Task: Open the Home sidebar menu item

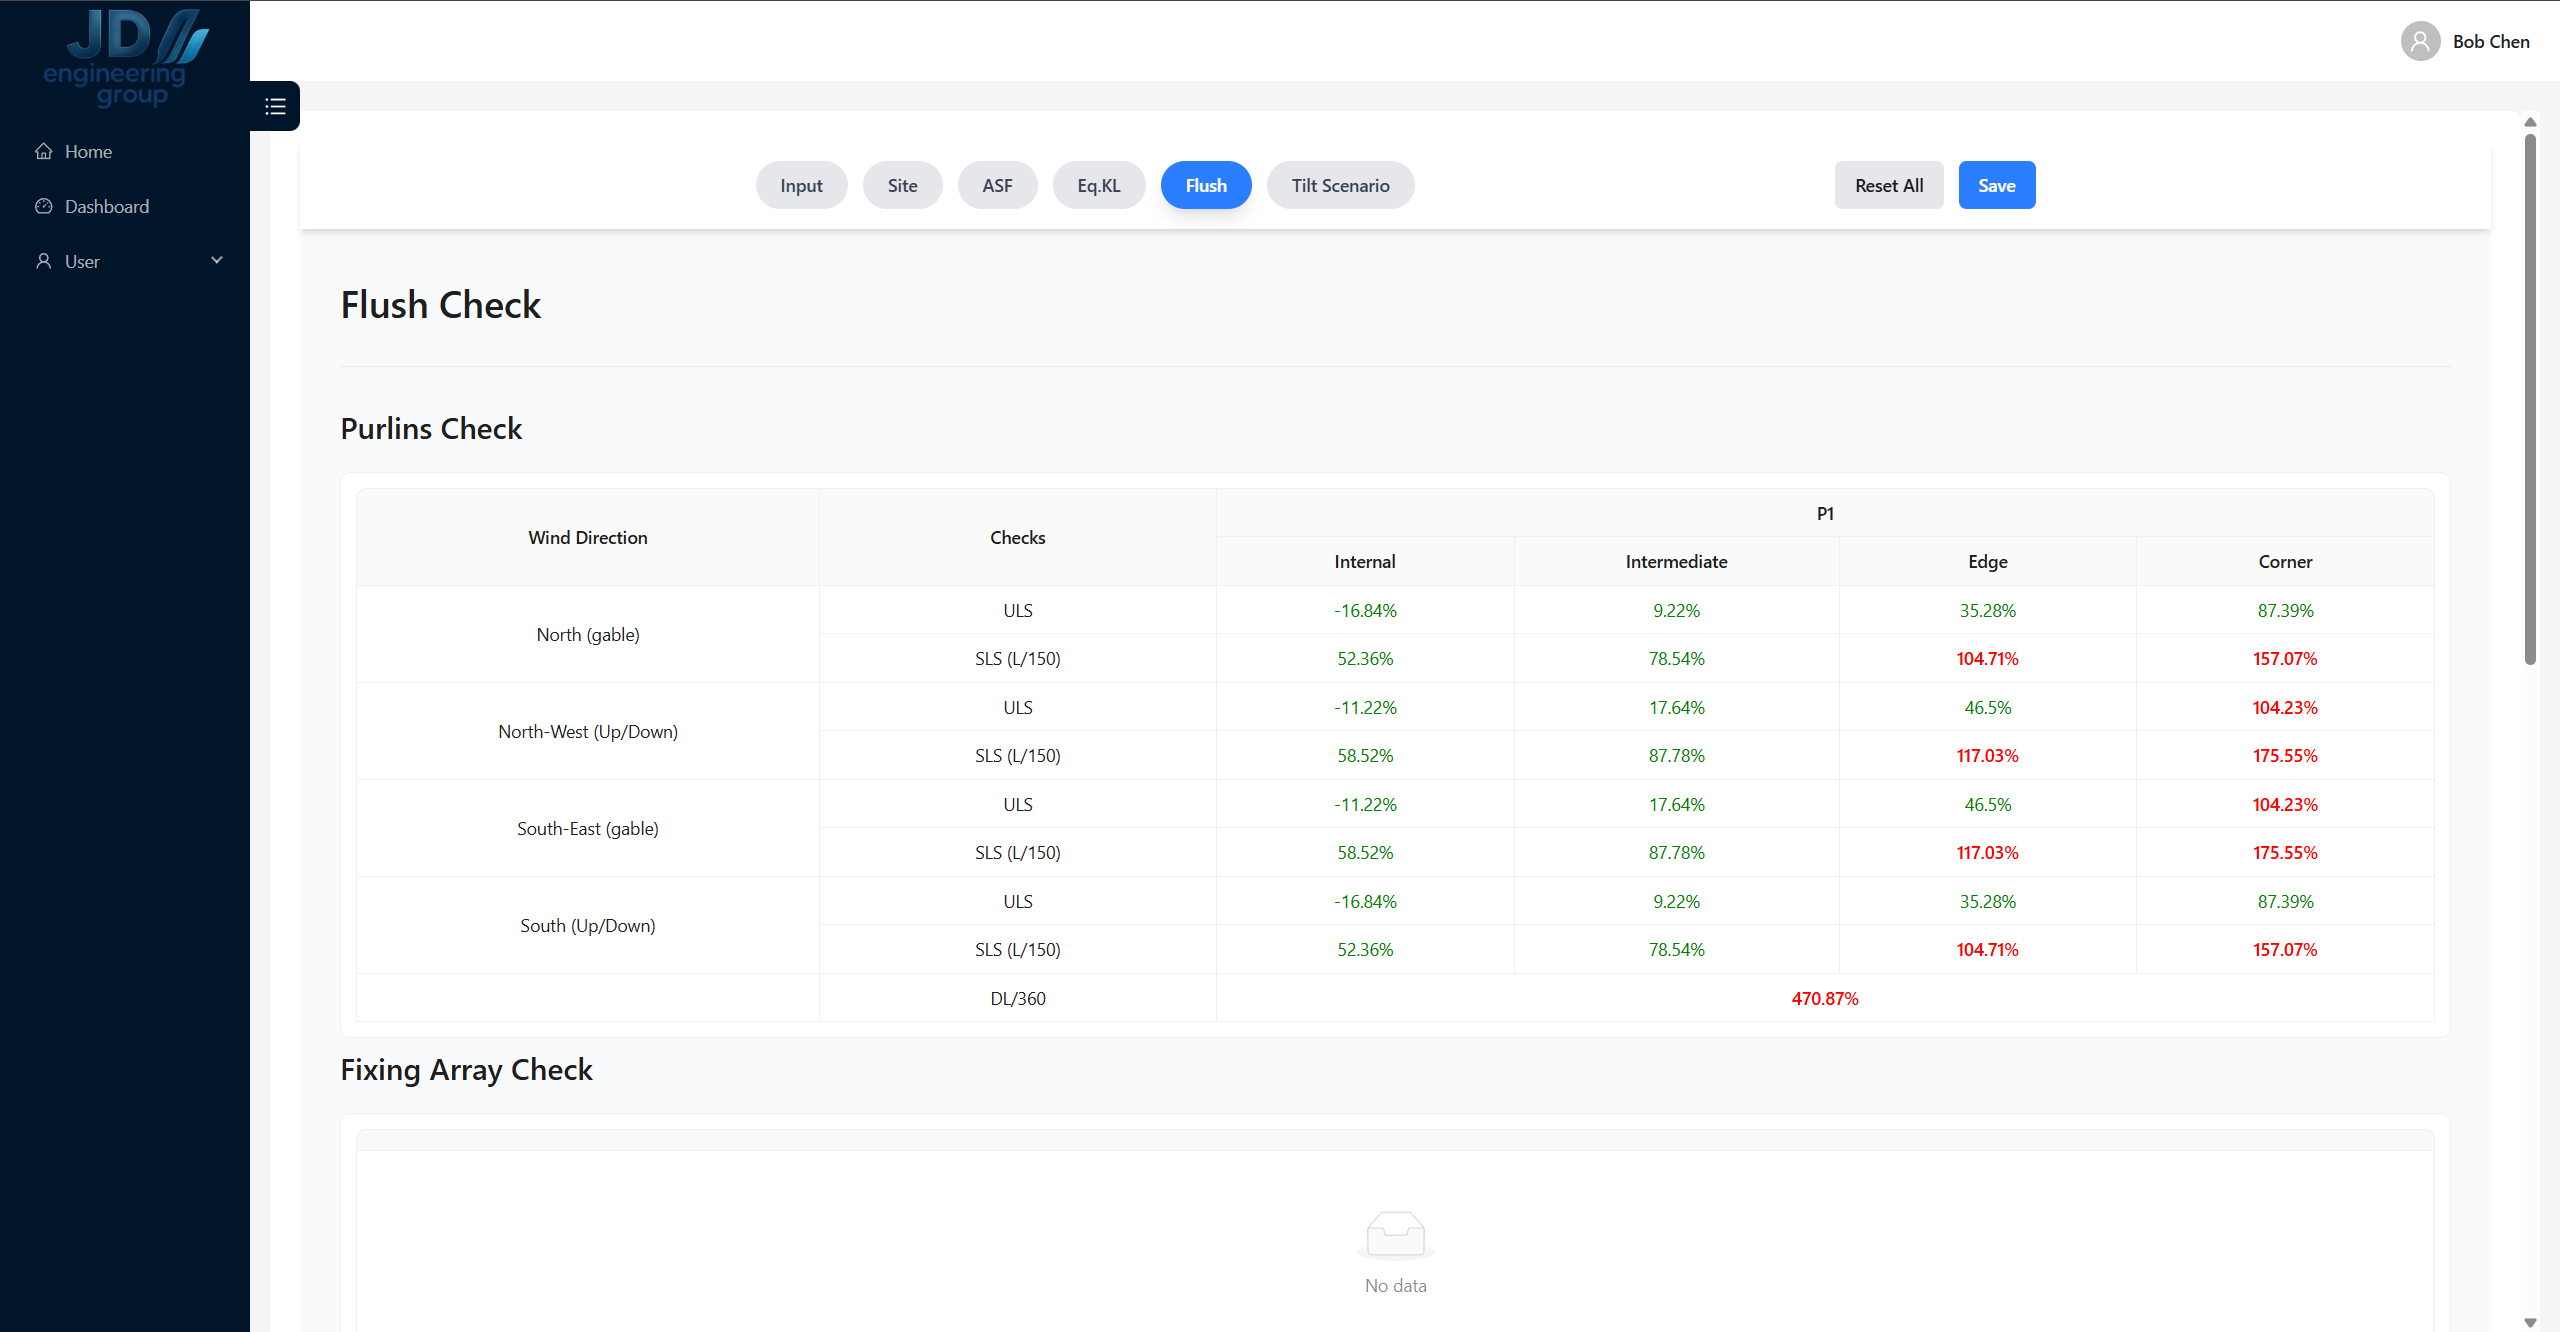Action: coord(125,151)
